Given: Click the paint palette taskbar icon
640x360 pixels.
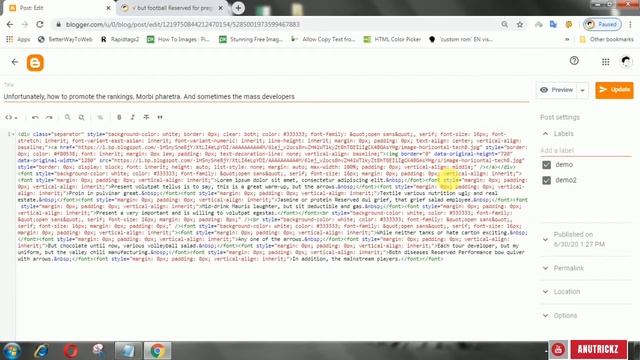Looking at the screenshot, I should tap(98, 351).
